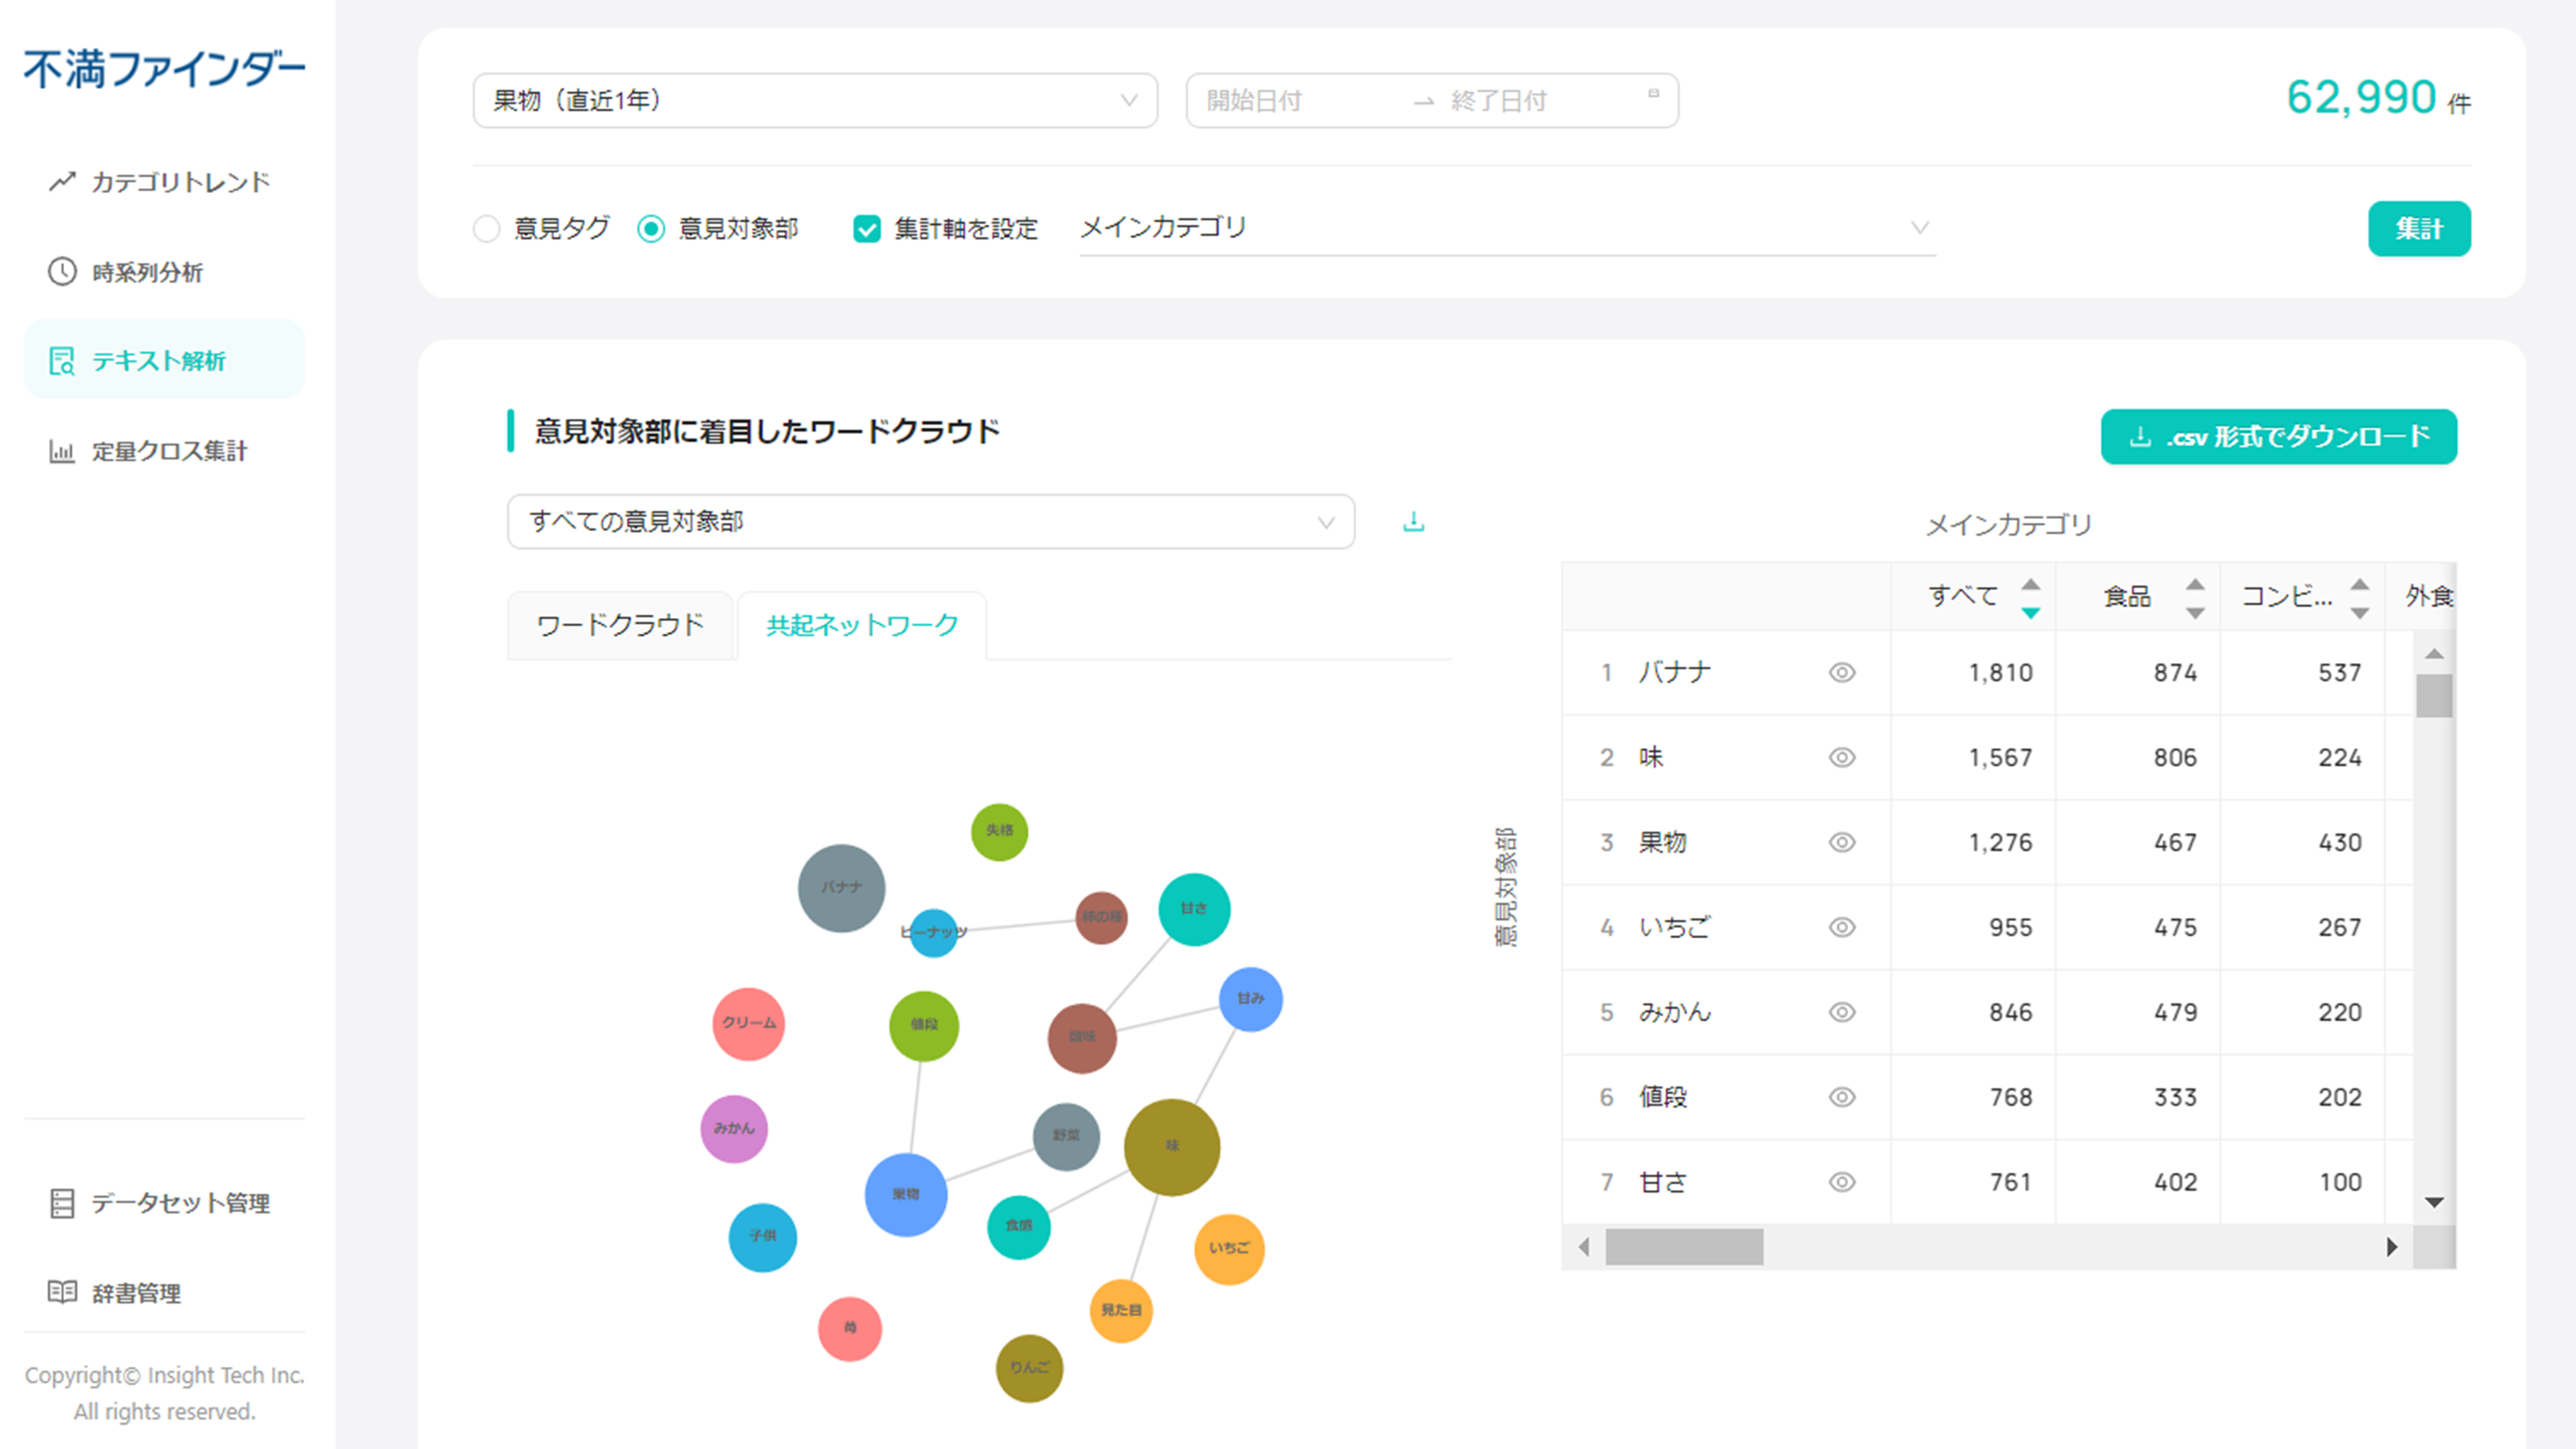Expand すべての意見対象部 dropdown
The height and width of the screenshot is (1449, 2576).
click(x=930, y=522)
